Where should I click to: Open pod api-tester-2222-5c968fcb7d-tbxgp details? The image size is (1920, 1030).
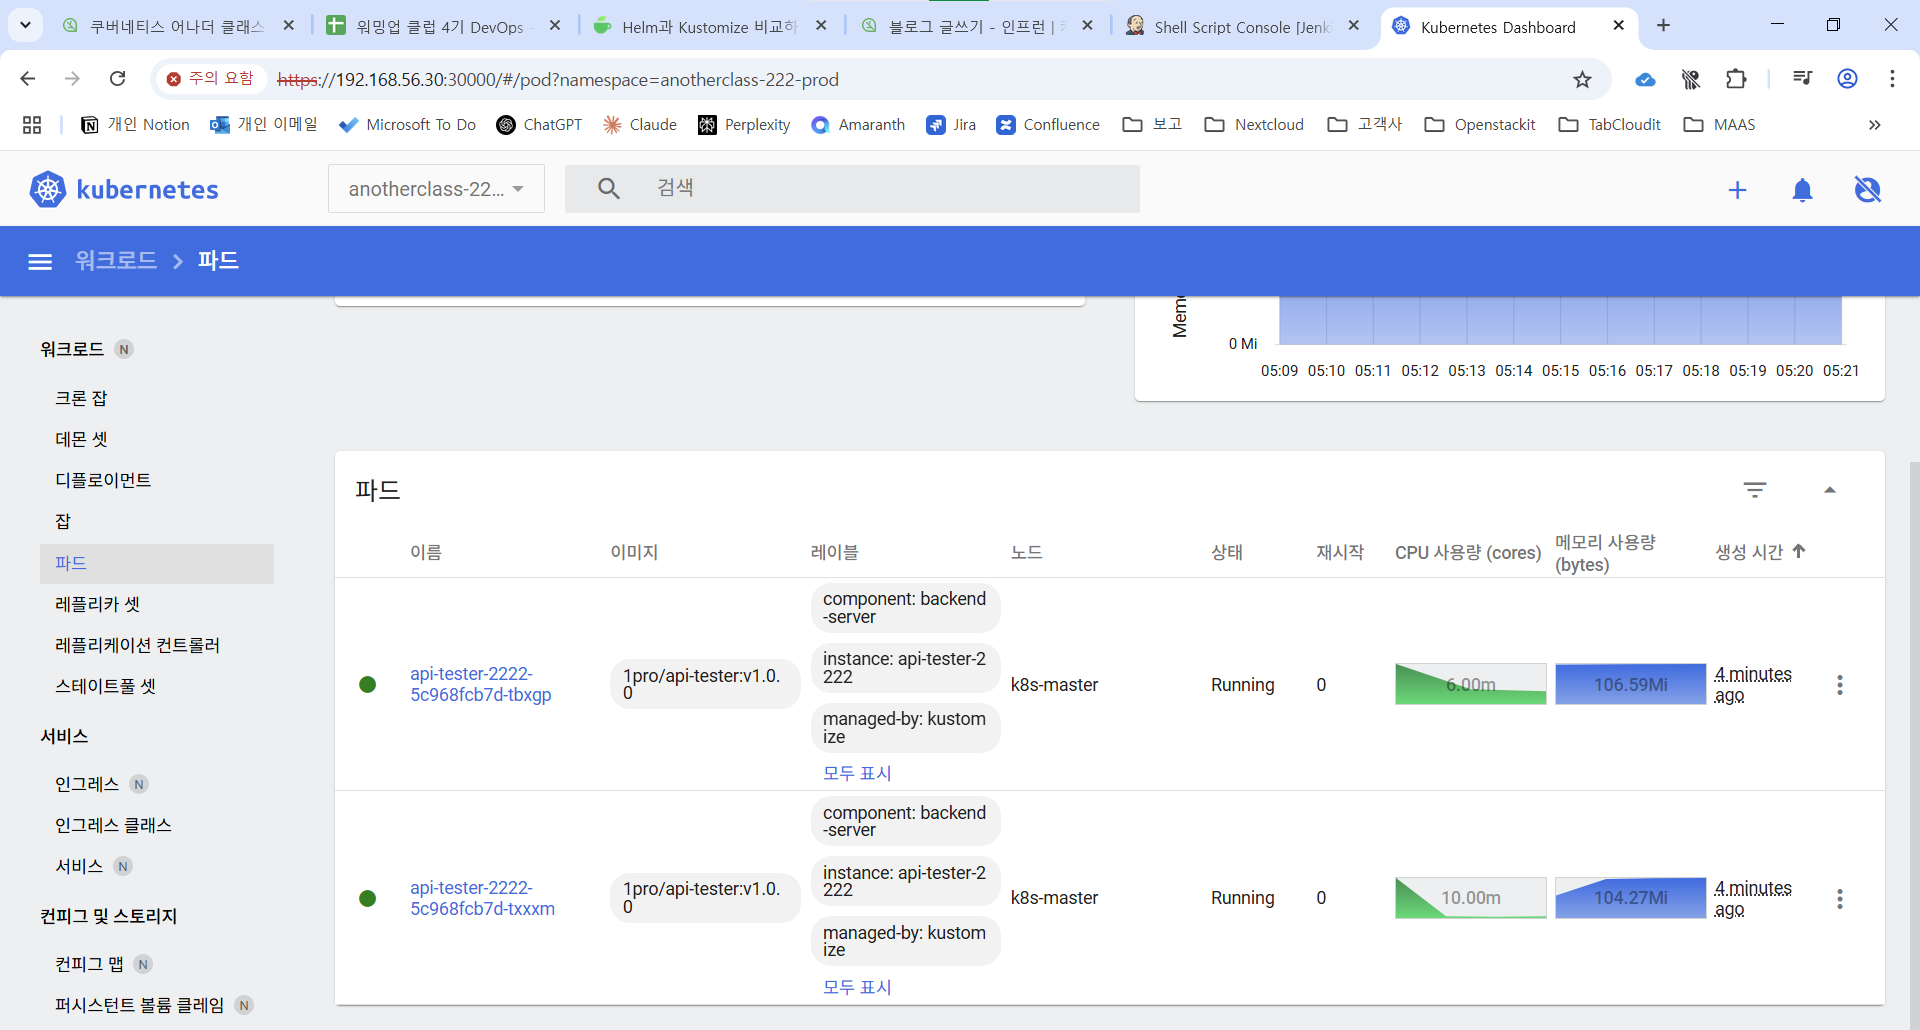481,684
